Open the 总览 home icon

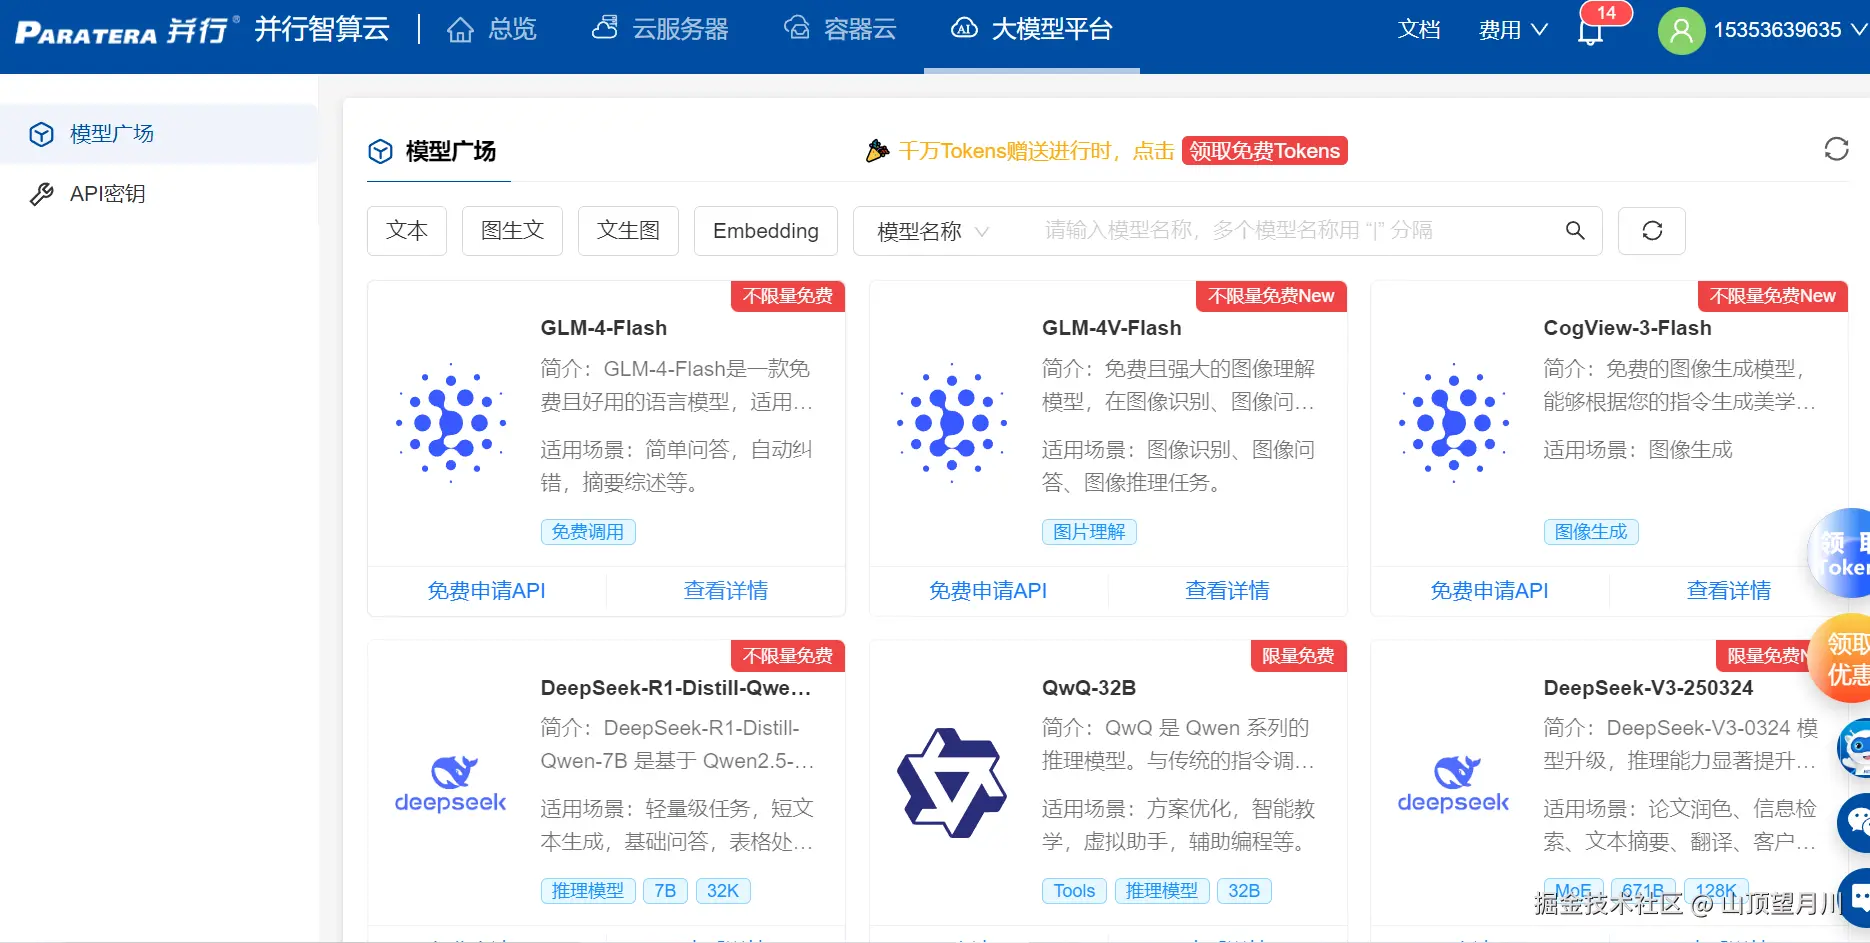460,30
